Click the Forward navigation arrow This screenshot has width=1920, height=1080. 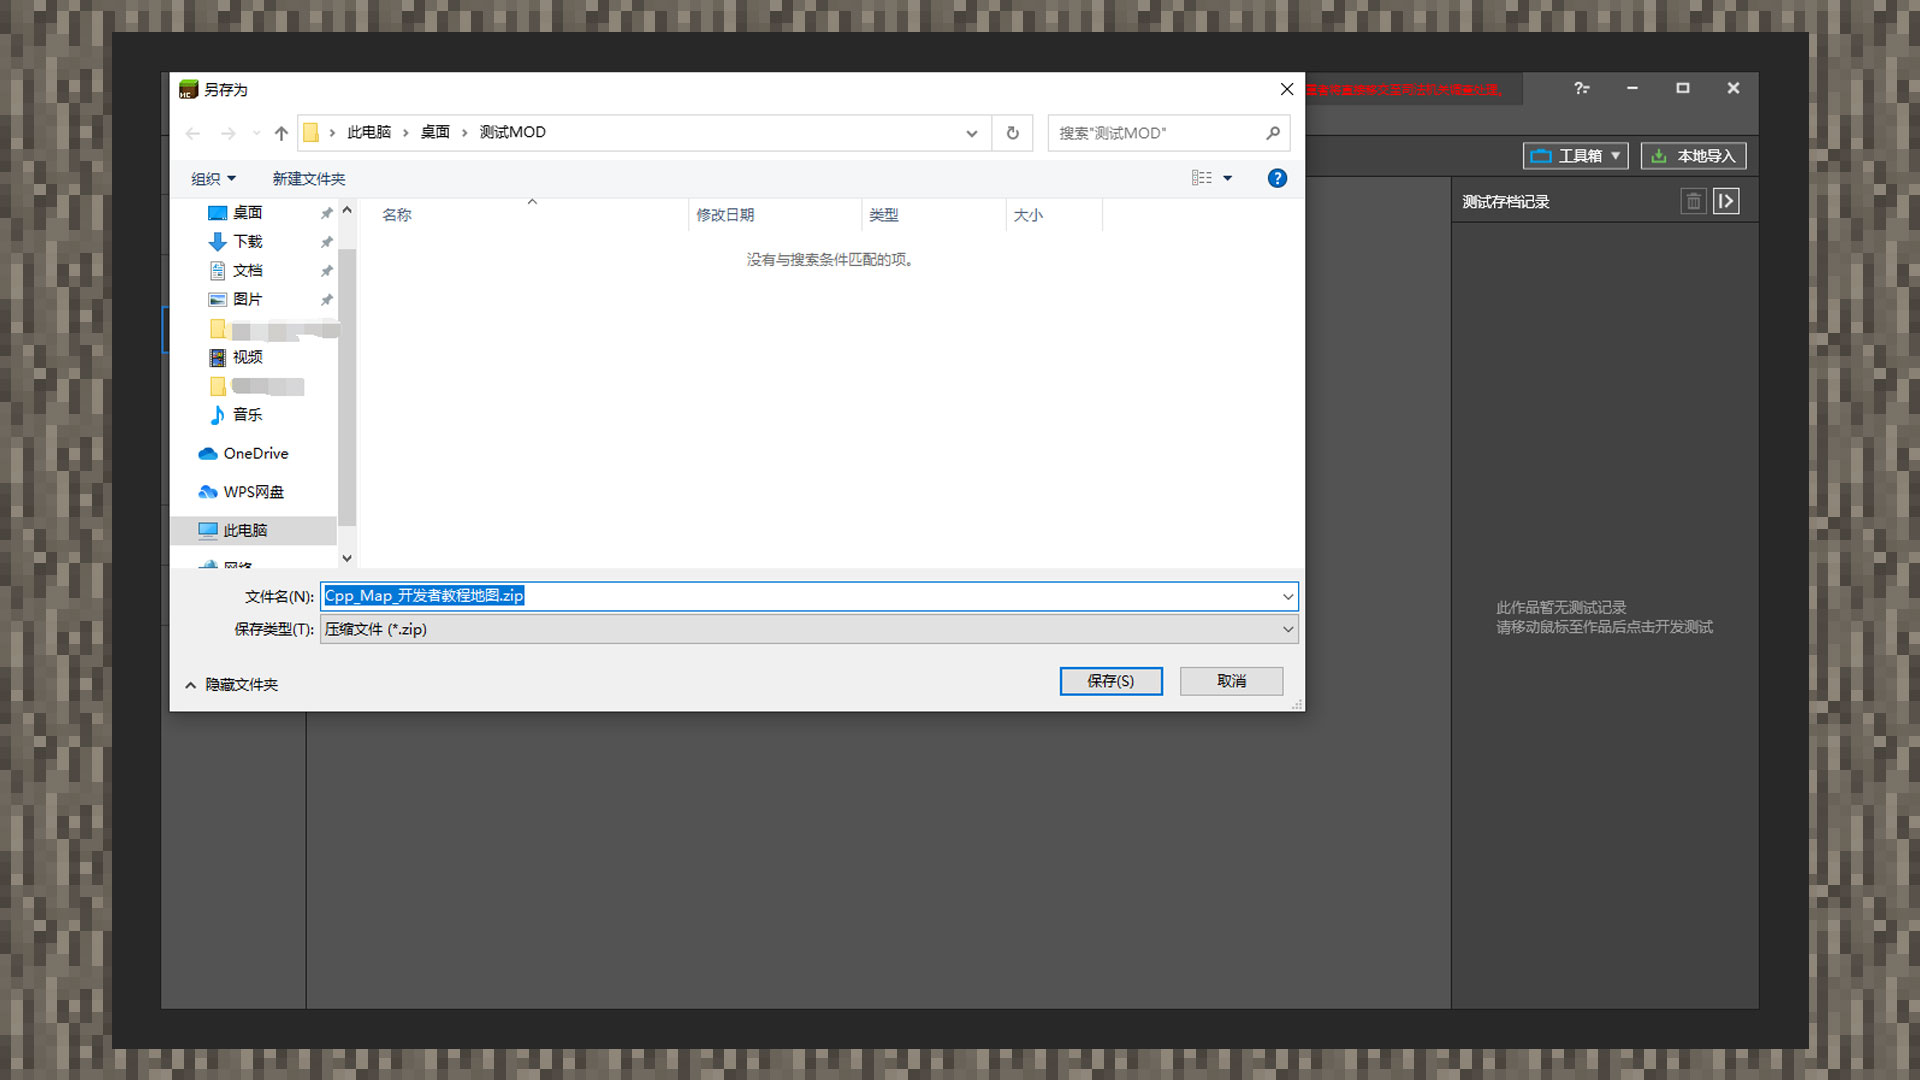tap(228, 133)
